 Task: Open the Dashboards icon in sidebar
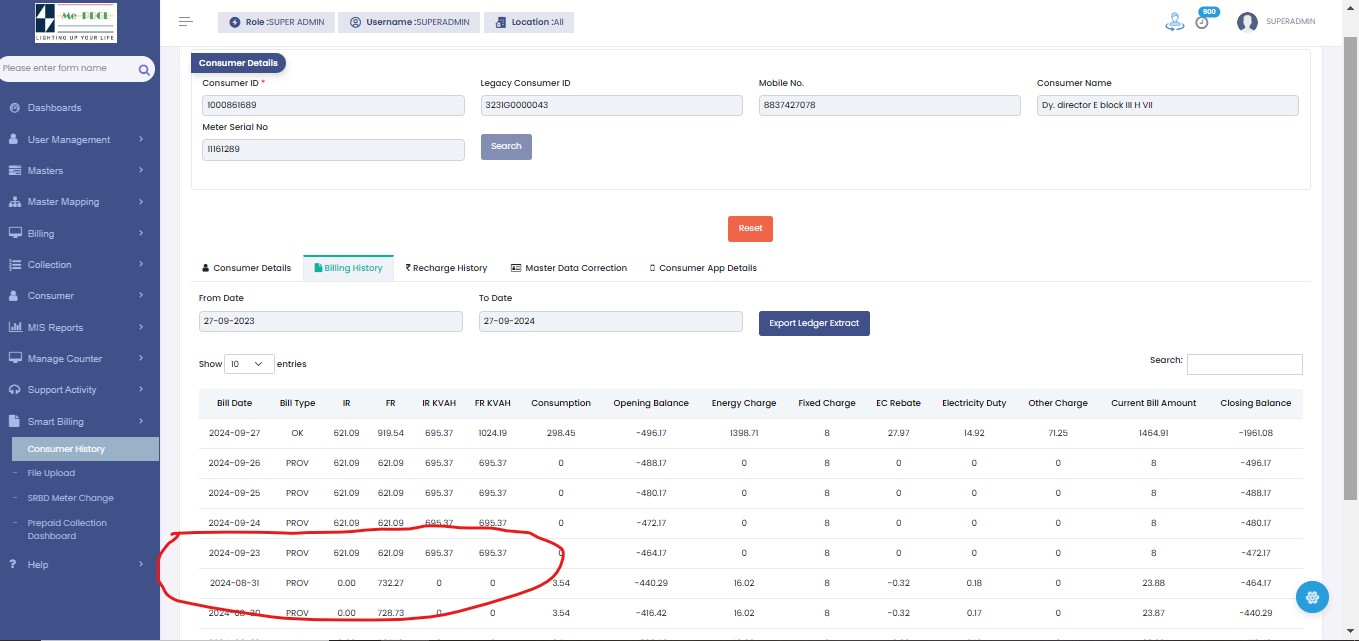15,108
